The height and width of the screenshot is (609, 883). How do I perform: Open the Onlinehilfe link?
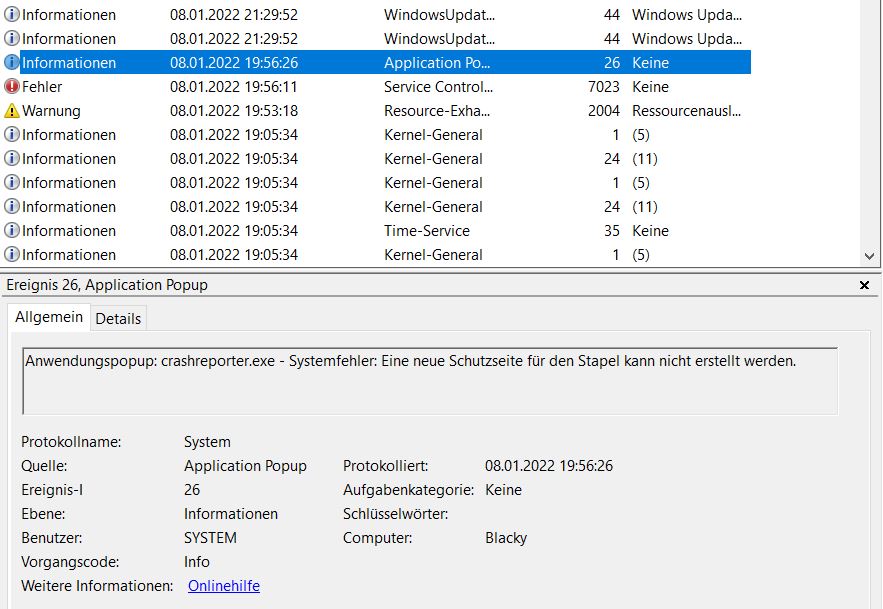tap(223, 586)
